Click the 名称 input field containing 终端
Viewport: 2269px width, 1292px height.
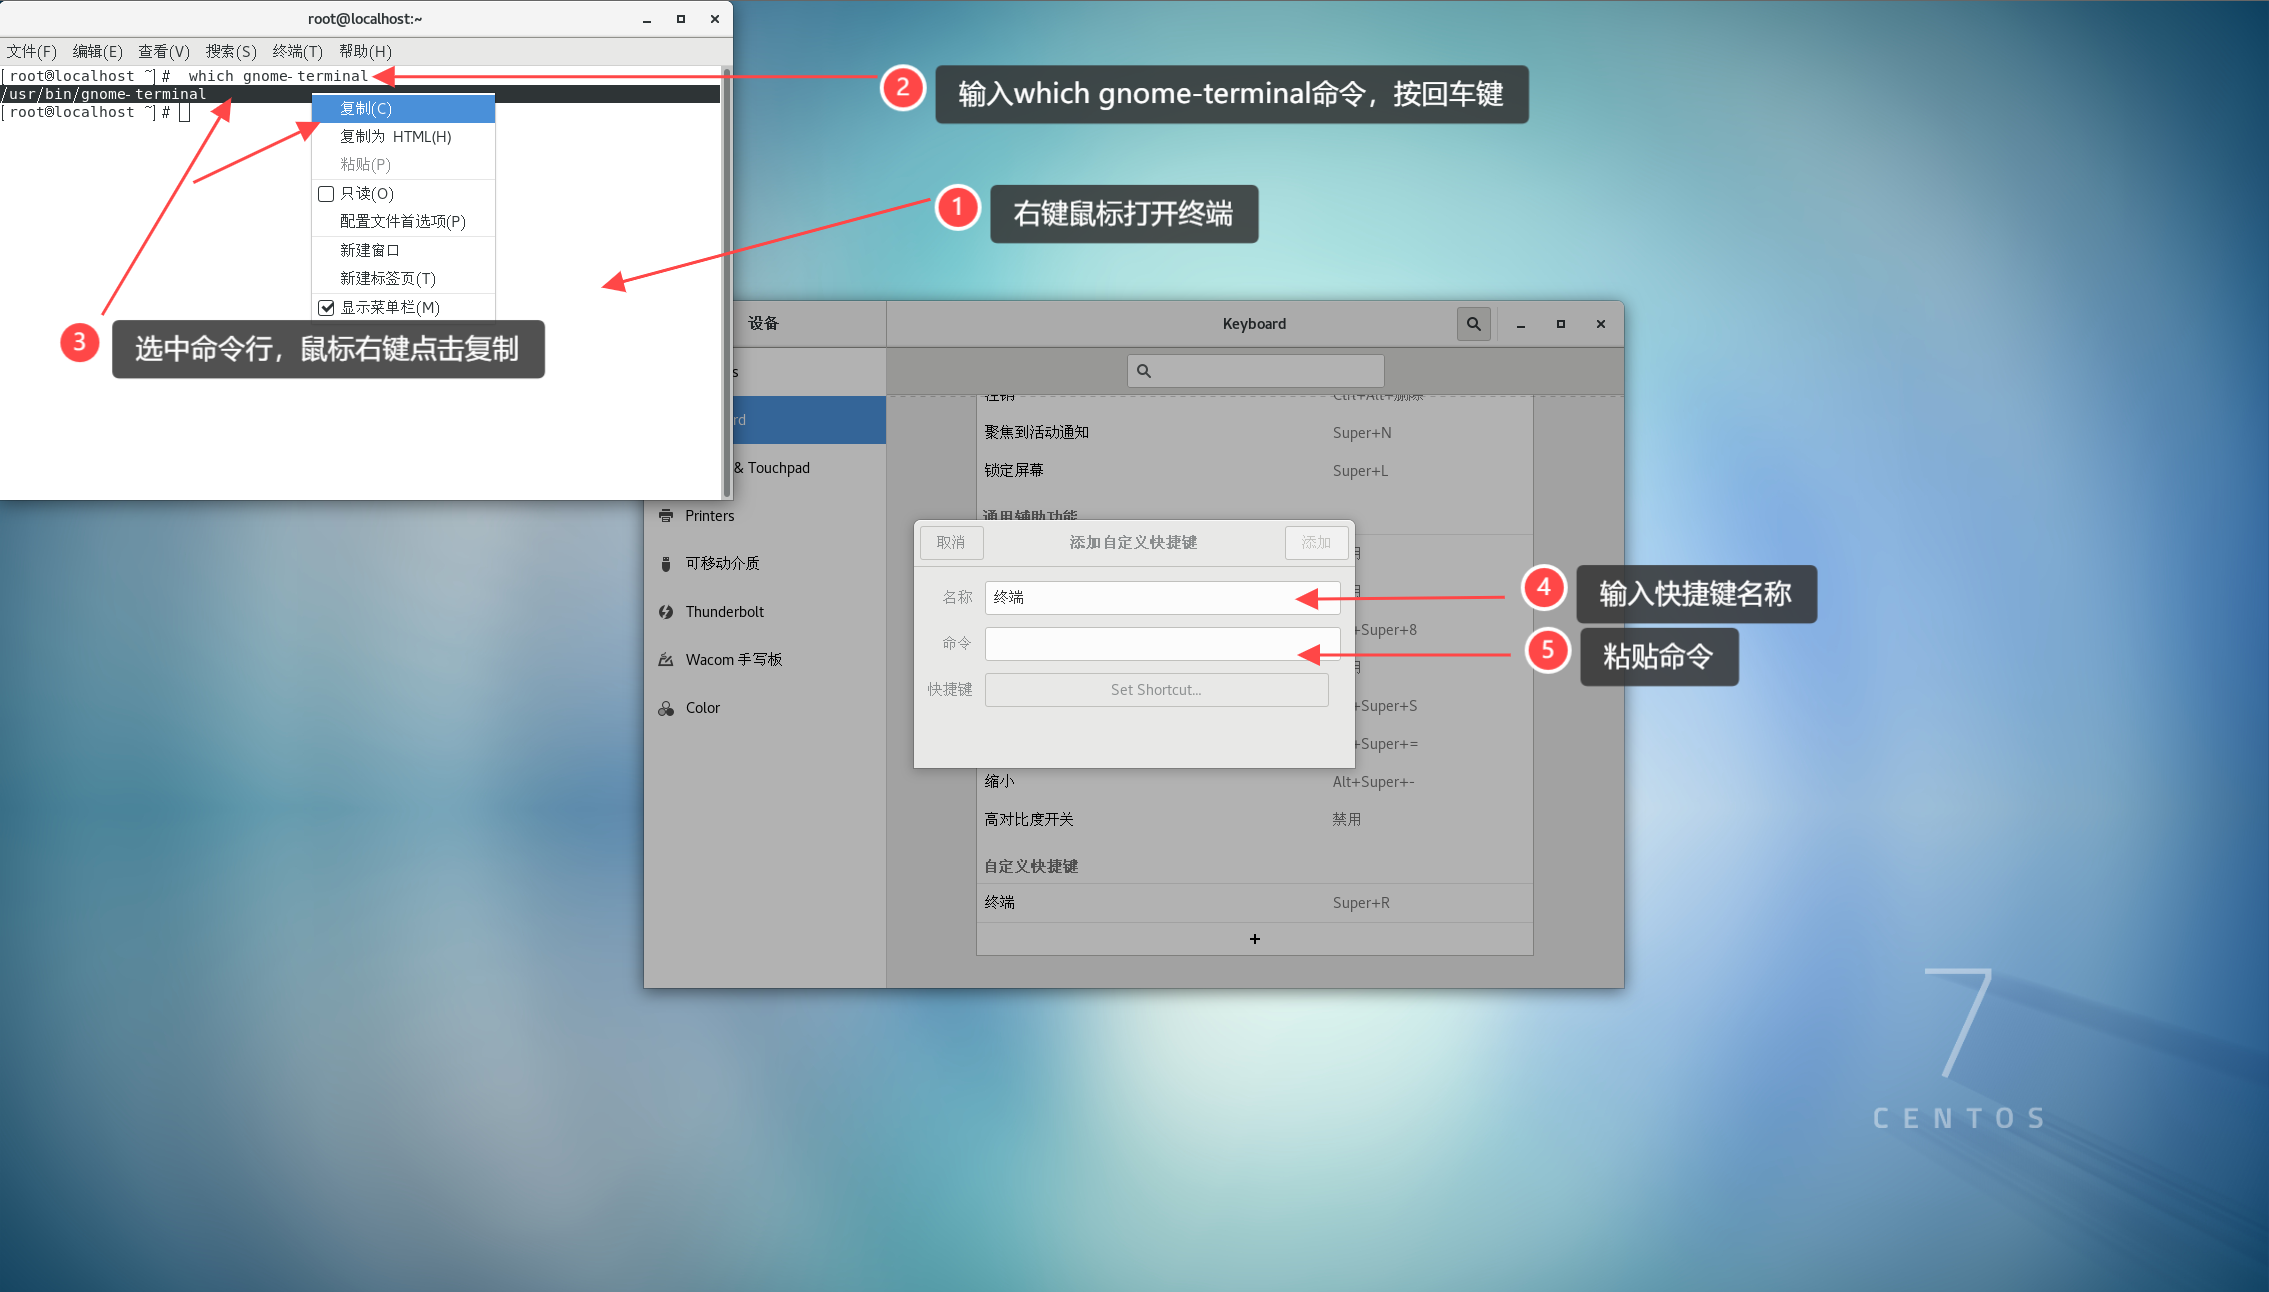[x=1162, y=598]
